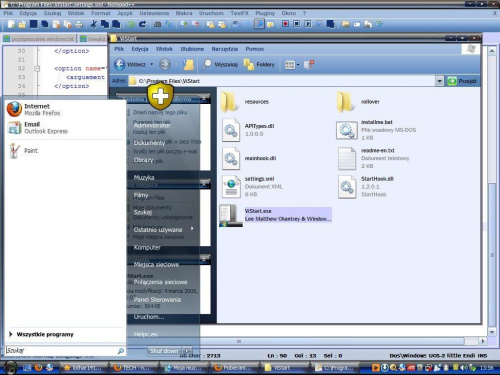Screen dimensions: 500x375
Task: Open Komputer in start menu
Action: point(147,247)
